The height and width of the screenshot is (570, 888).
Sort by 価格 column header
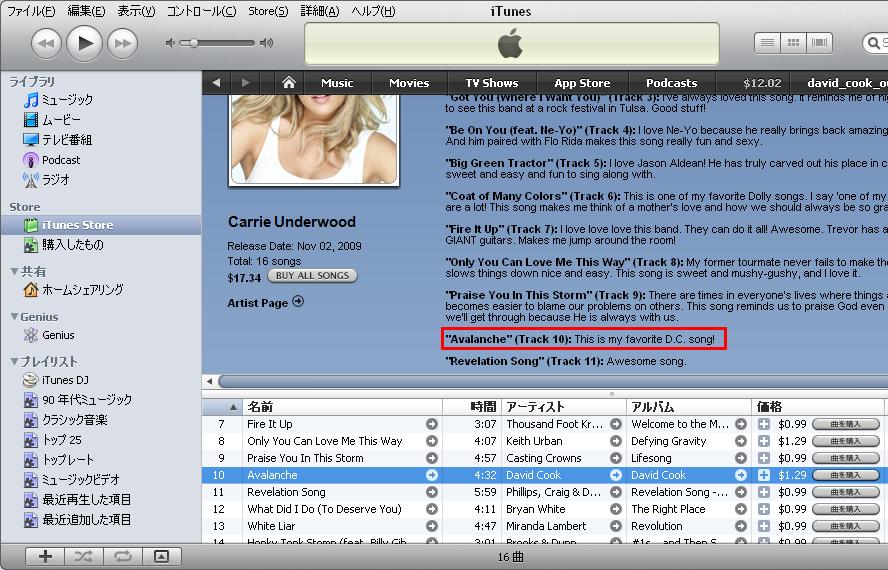click(818, 407)
